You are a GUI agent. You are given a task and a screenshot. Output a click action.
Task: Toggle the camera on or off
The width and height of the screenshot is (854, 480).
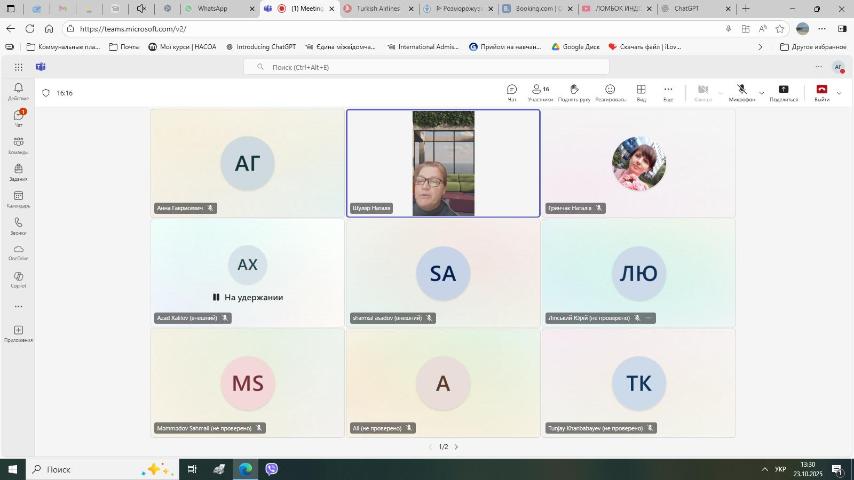702,91
